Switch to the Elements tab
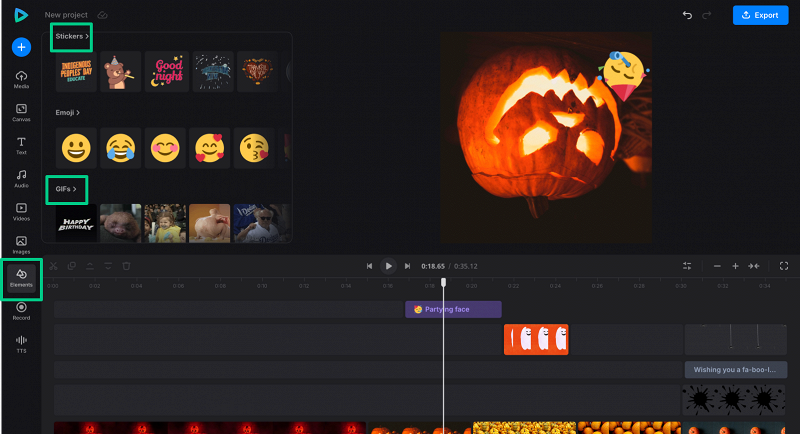Screen dimensions: 800x434 (21, 278)
